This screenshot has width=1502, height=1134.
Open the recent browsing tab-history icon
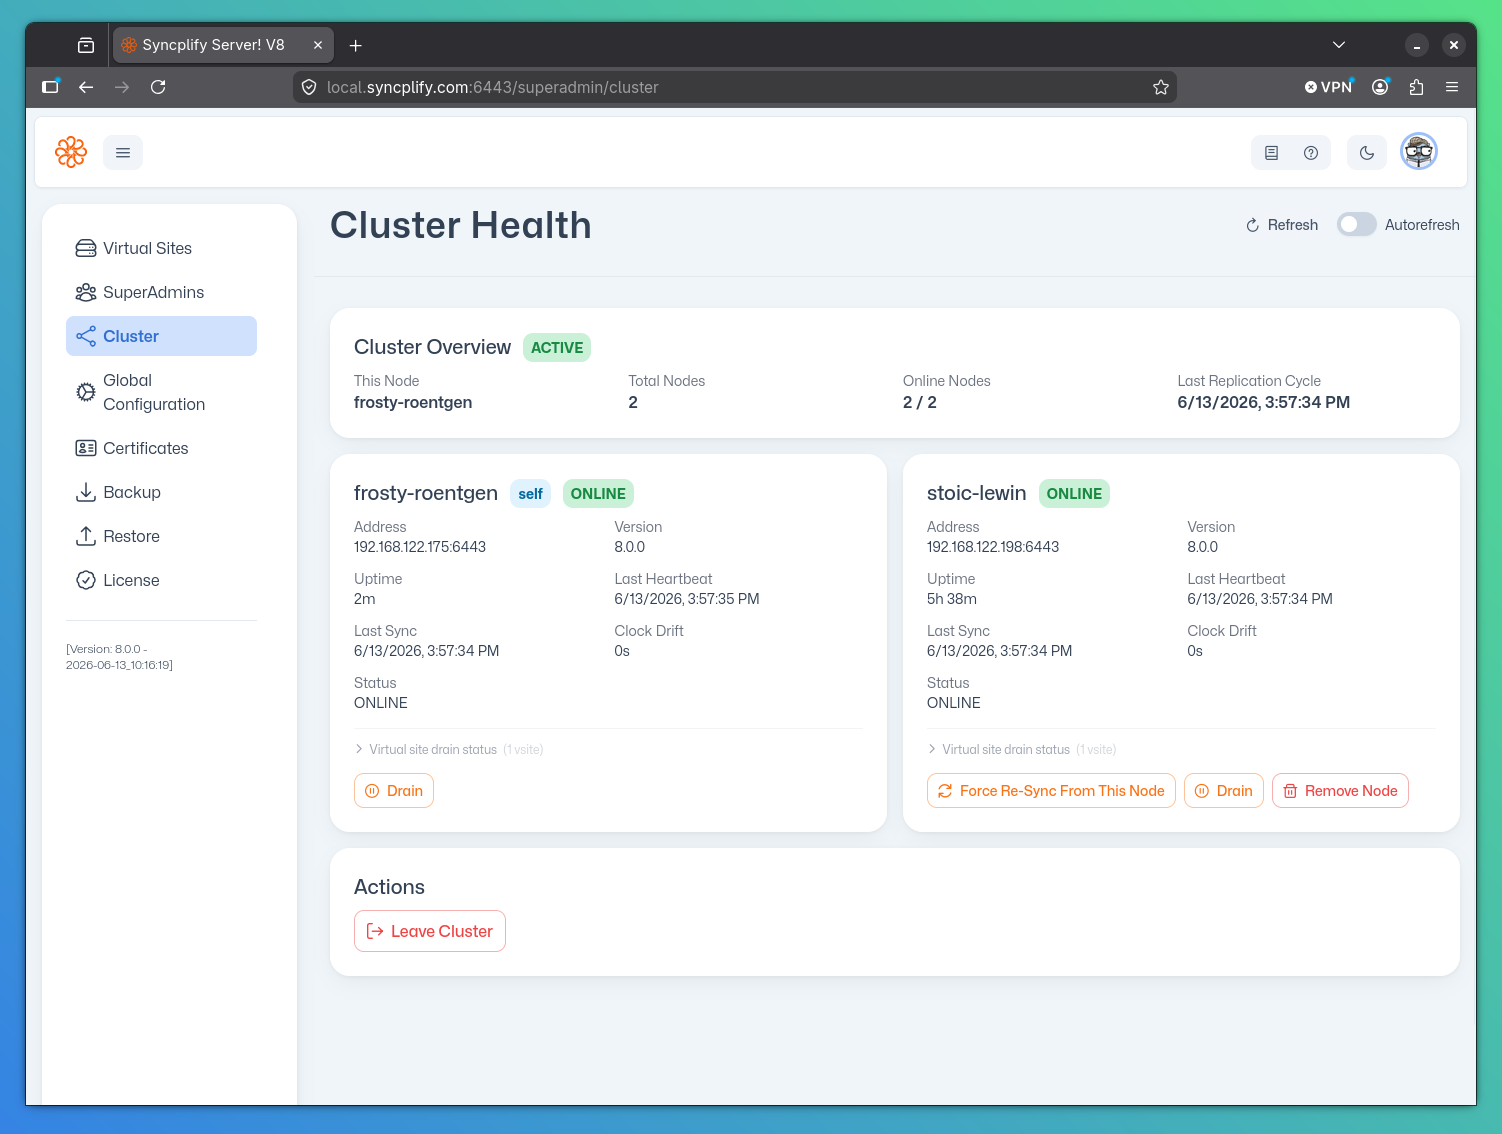(86, 45)
